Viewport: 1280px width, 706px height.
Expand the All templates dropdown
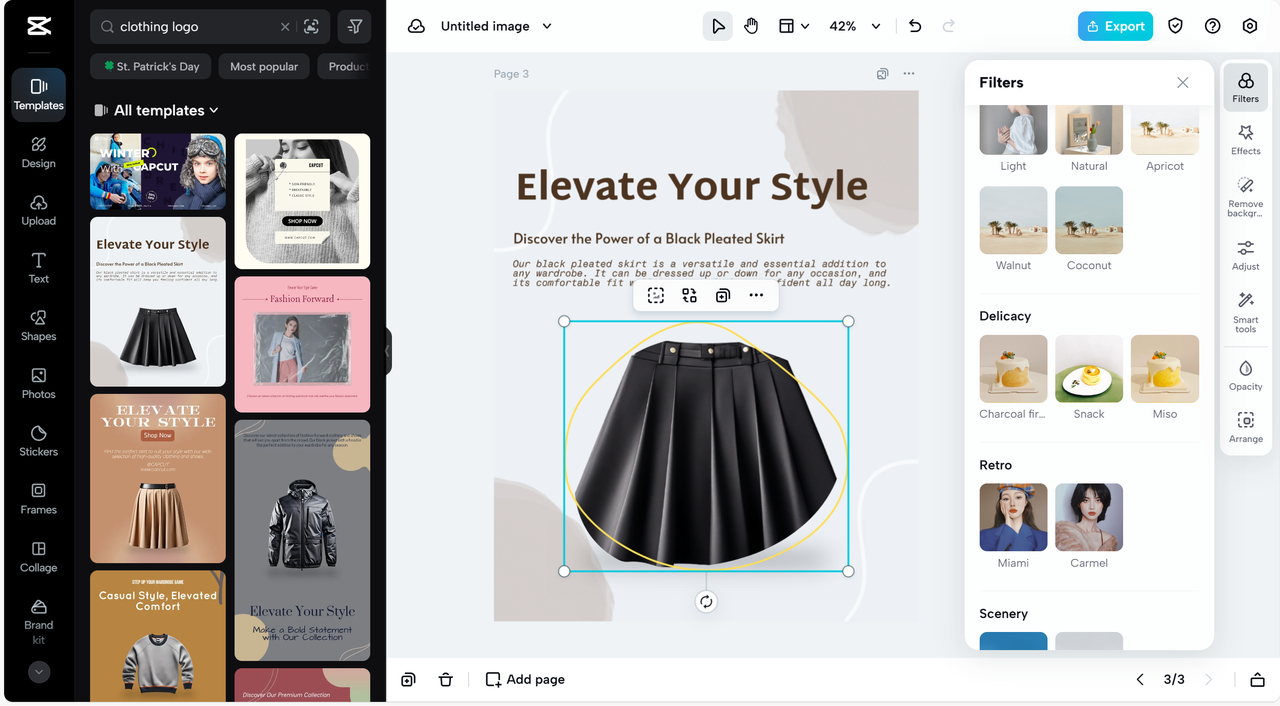tap(166, 110)
